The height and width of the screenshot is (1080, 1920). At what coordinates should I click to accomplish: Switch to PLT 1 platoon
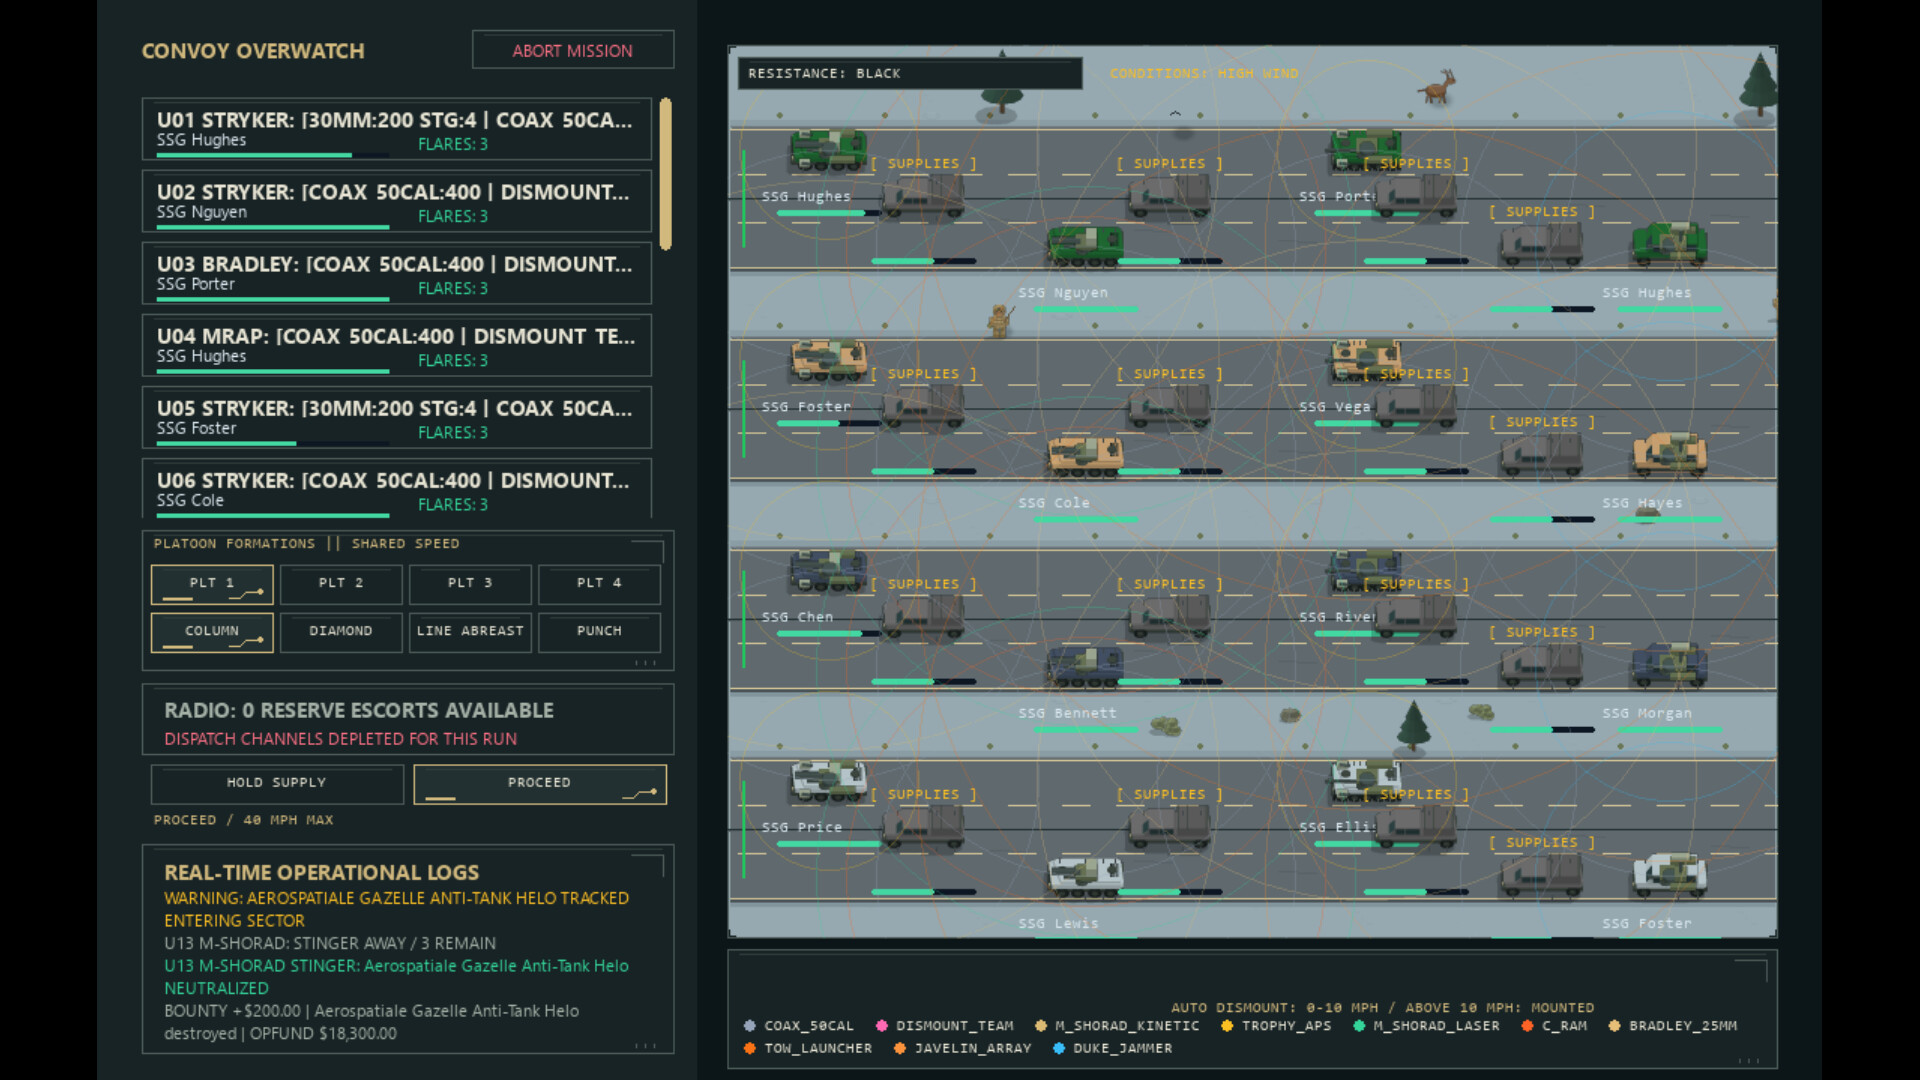pos(212,584)
